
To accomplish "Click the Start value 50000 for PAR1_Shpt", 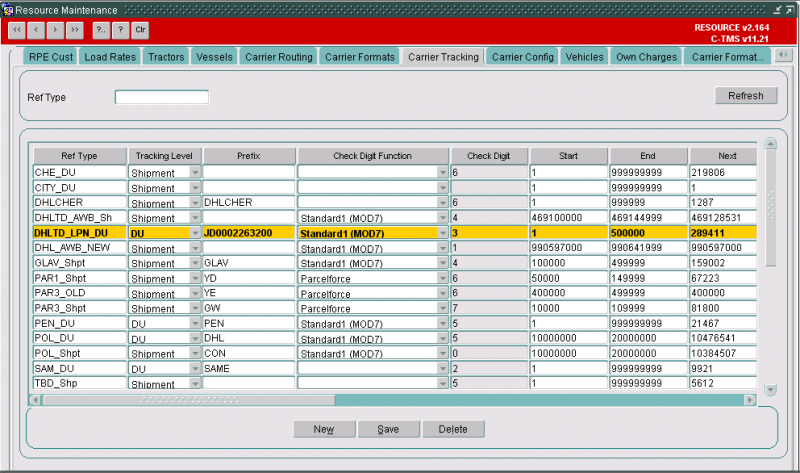I will click(569, 278).
